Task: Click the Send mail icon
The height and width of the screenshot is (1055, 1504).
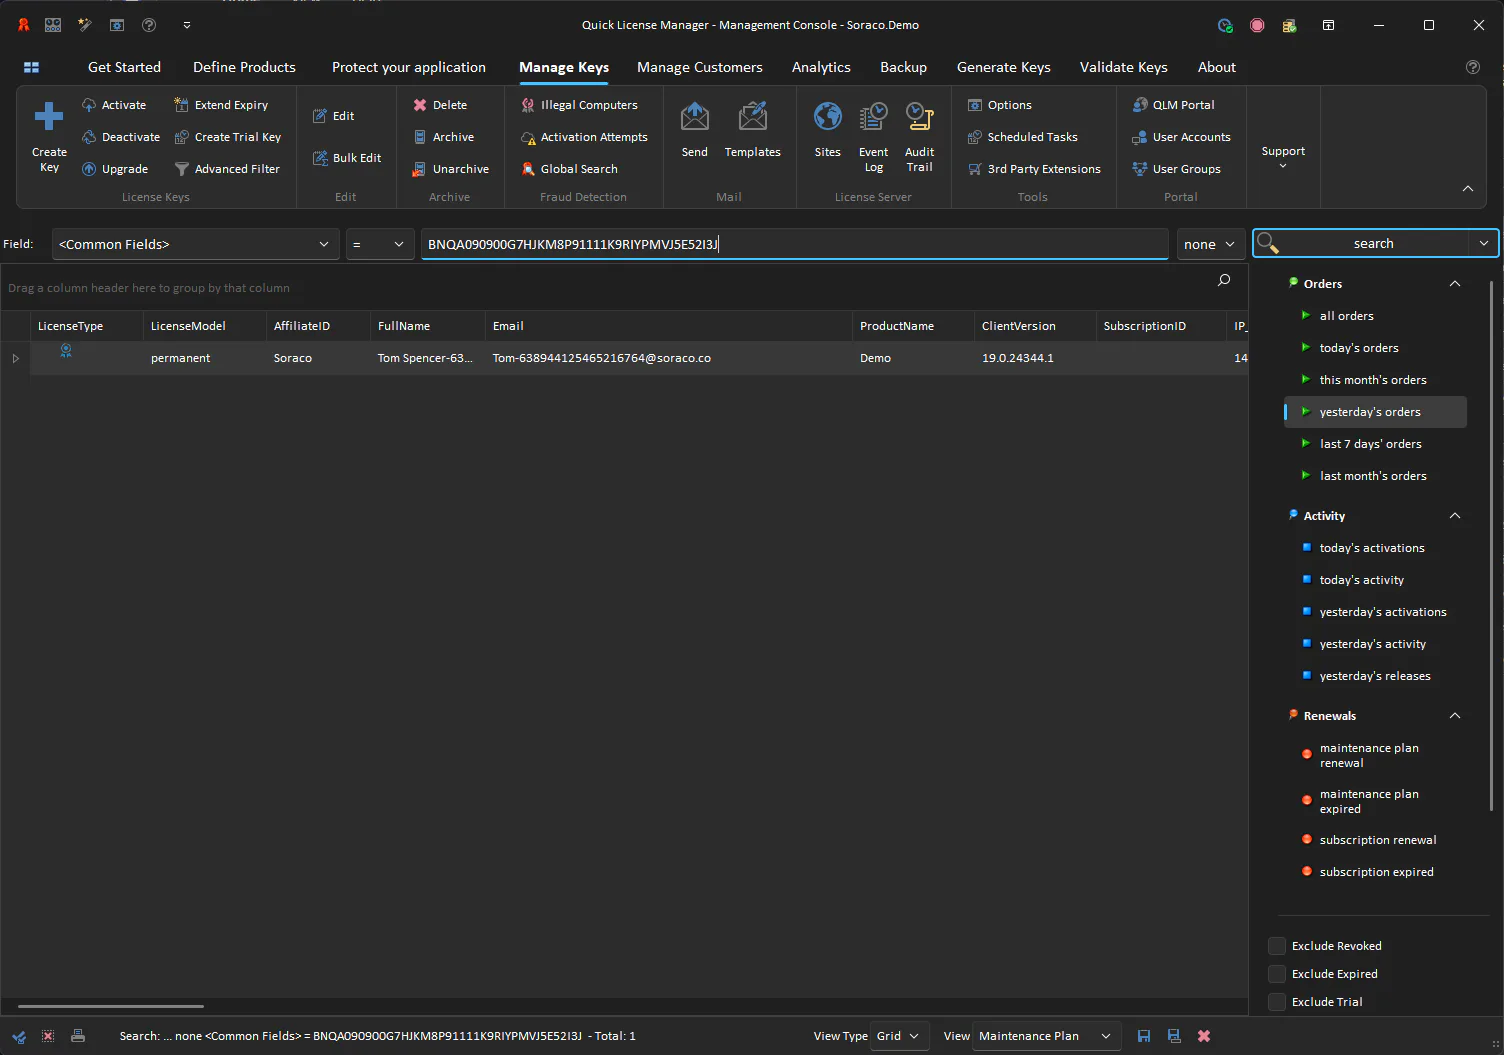Action: 695,117
